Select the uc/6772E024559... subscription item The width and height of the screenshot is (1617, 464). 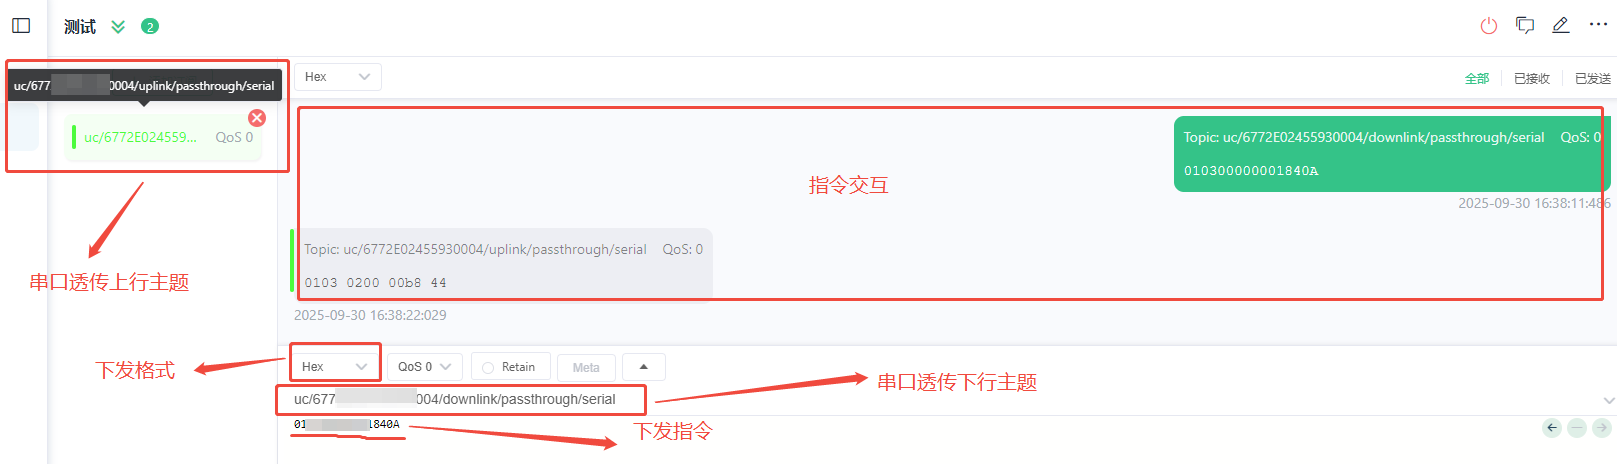point(164,138)
